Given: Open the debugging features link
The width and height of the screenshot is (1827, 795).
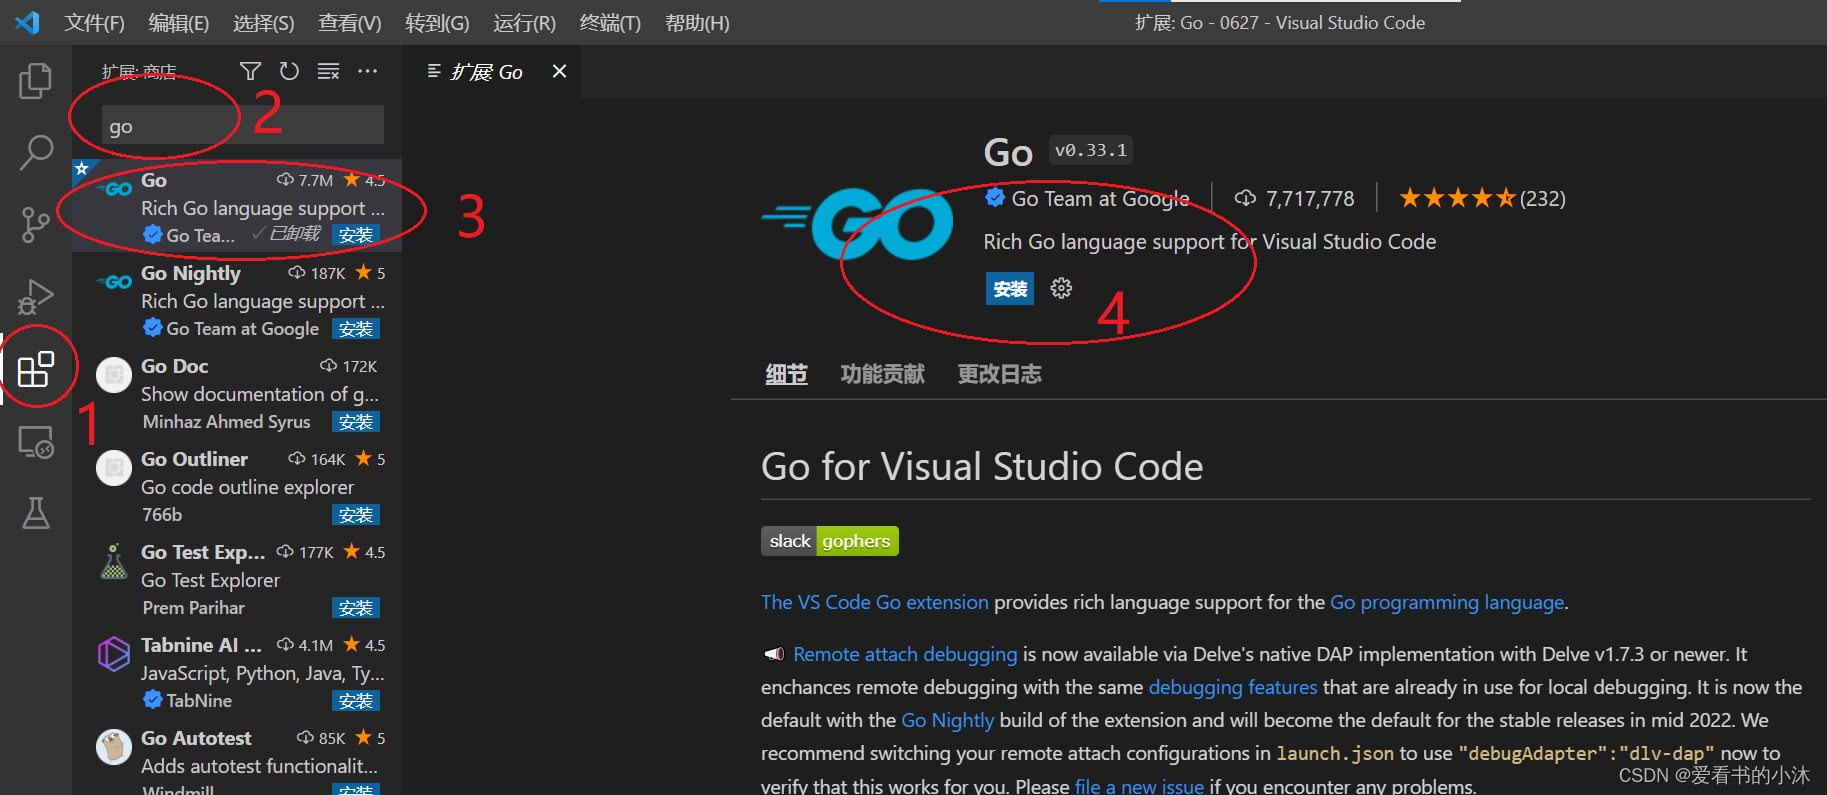Looking at the screenshot, I should pyautogui.click(x=1232, y=687).
